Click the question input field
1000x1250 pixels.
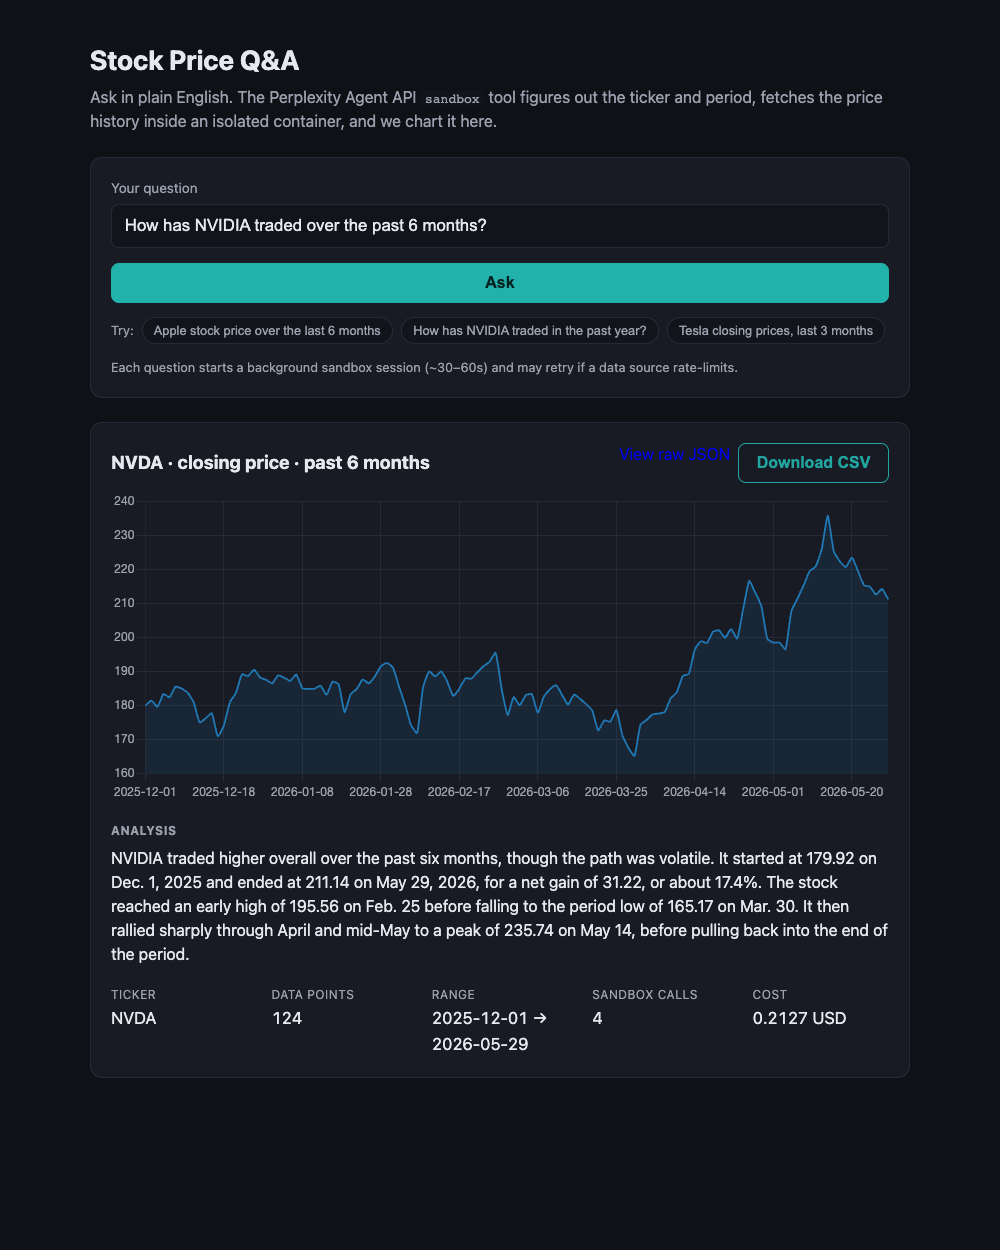coord(500,226)
